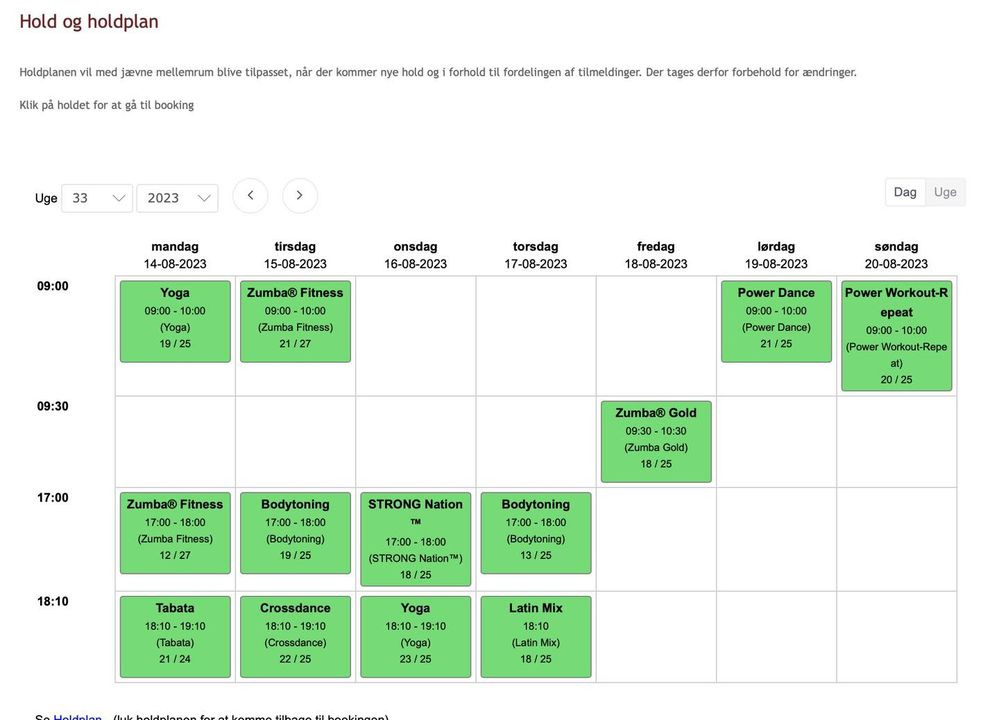Select Tuesday 17:00 Bodytoning class
Viewport: 999px width, 720px height.
pos(295,531)
